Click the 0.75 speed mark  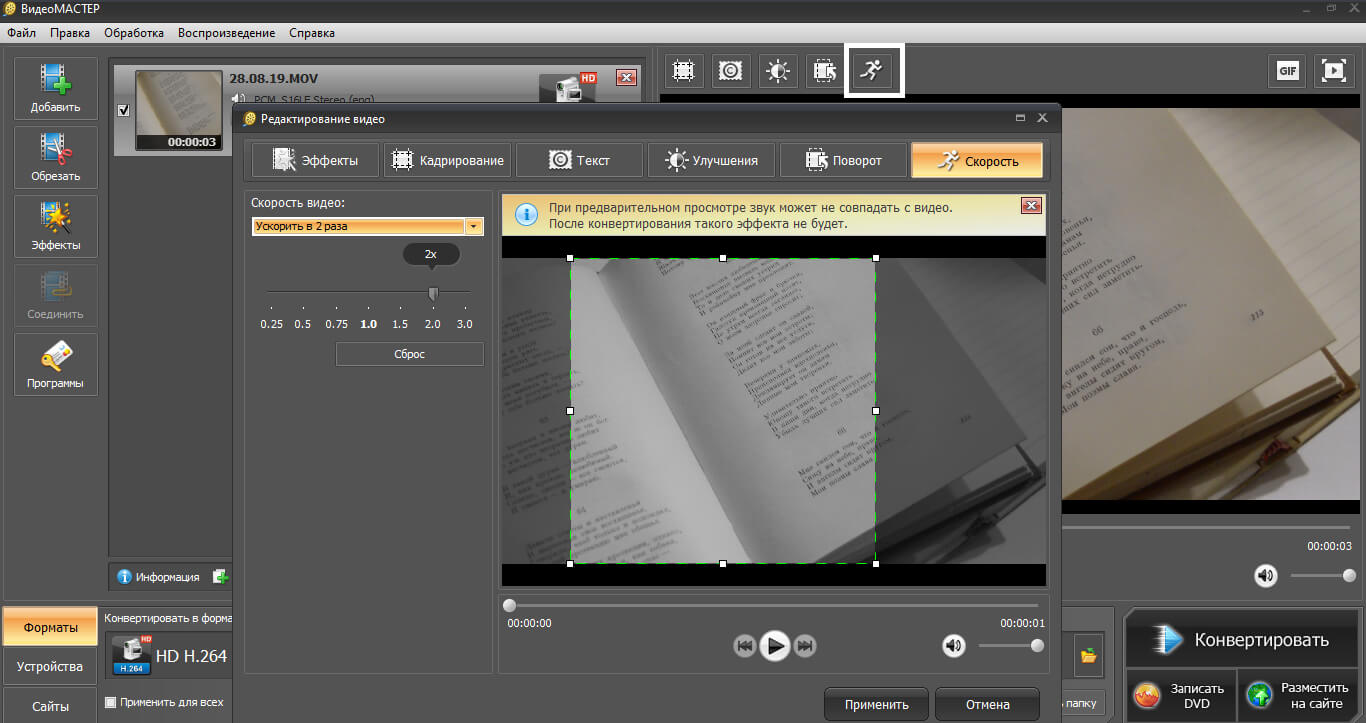pyautogui.click(x=336, y=324)
